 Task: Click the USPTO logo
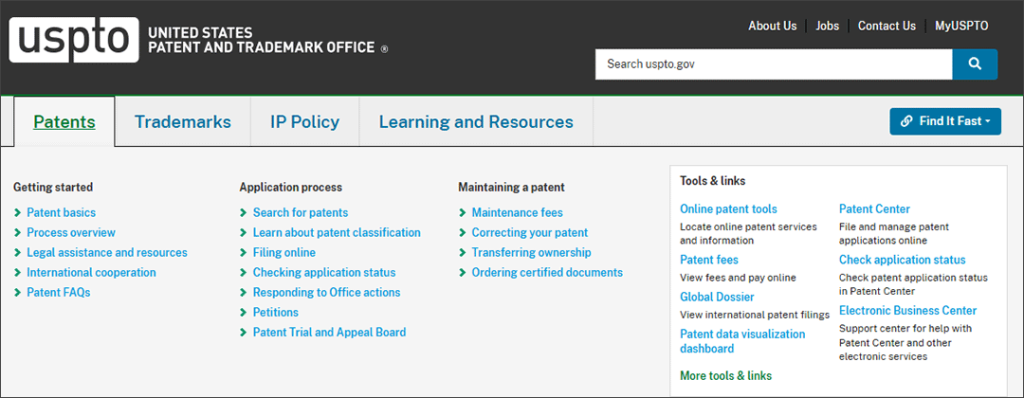74,40
